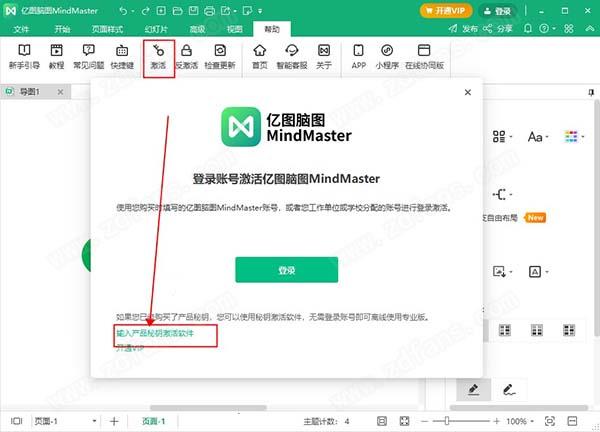
Task: Open the 关于 about icon
Action: pyautogui.click(x=324, y=56)
